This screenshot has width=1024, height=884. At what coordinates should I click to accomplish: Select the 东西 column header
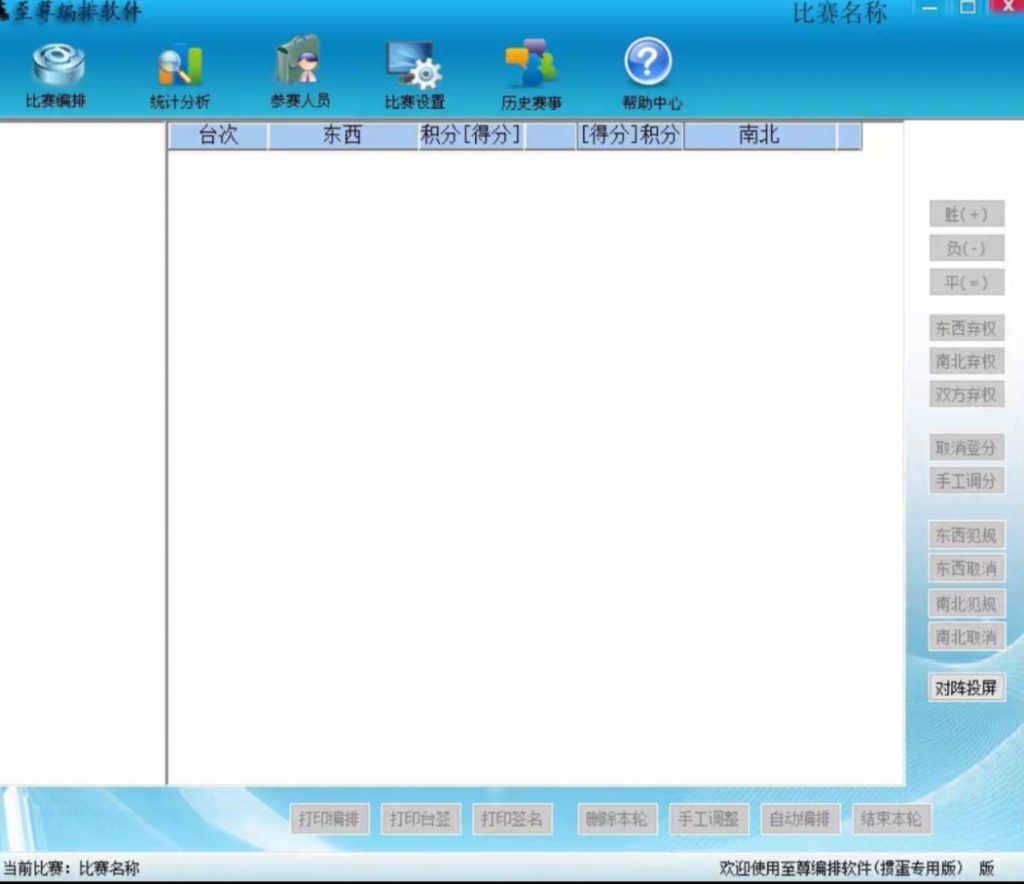coord(342,136)
